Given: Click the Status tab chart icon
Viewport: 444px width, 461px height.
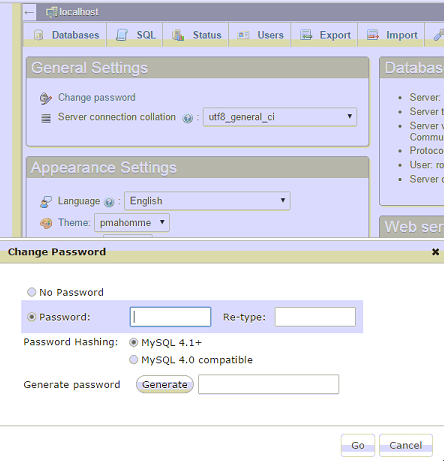Looking at the screenshot, I should [x=178, y=35].
